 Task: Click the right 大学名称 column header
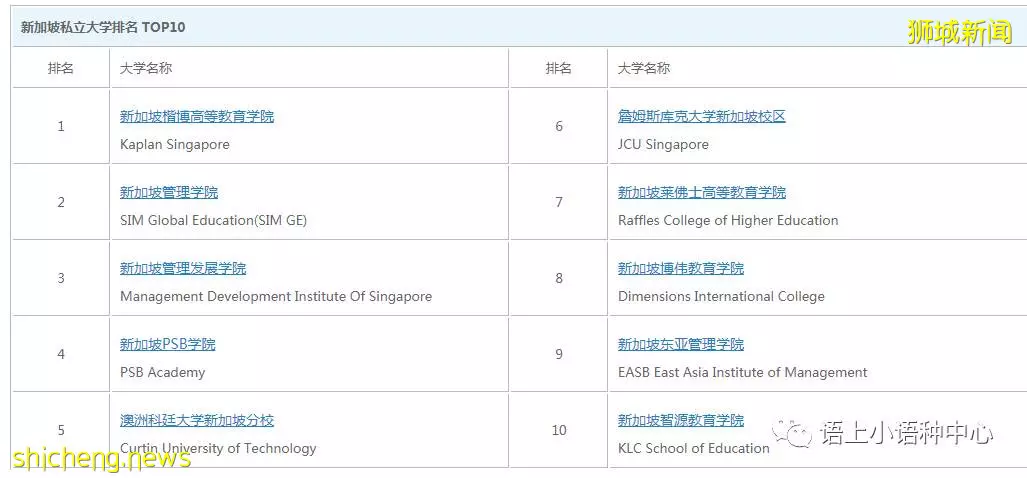click(644, 68)
